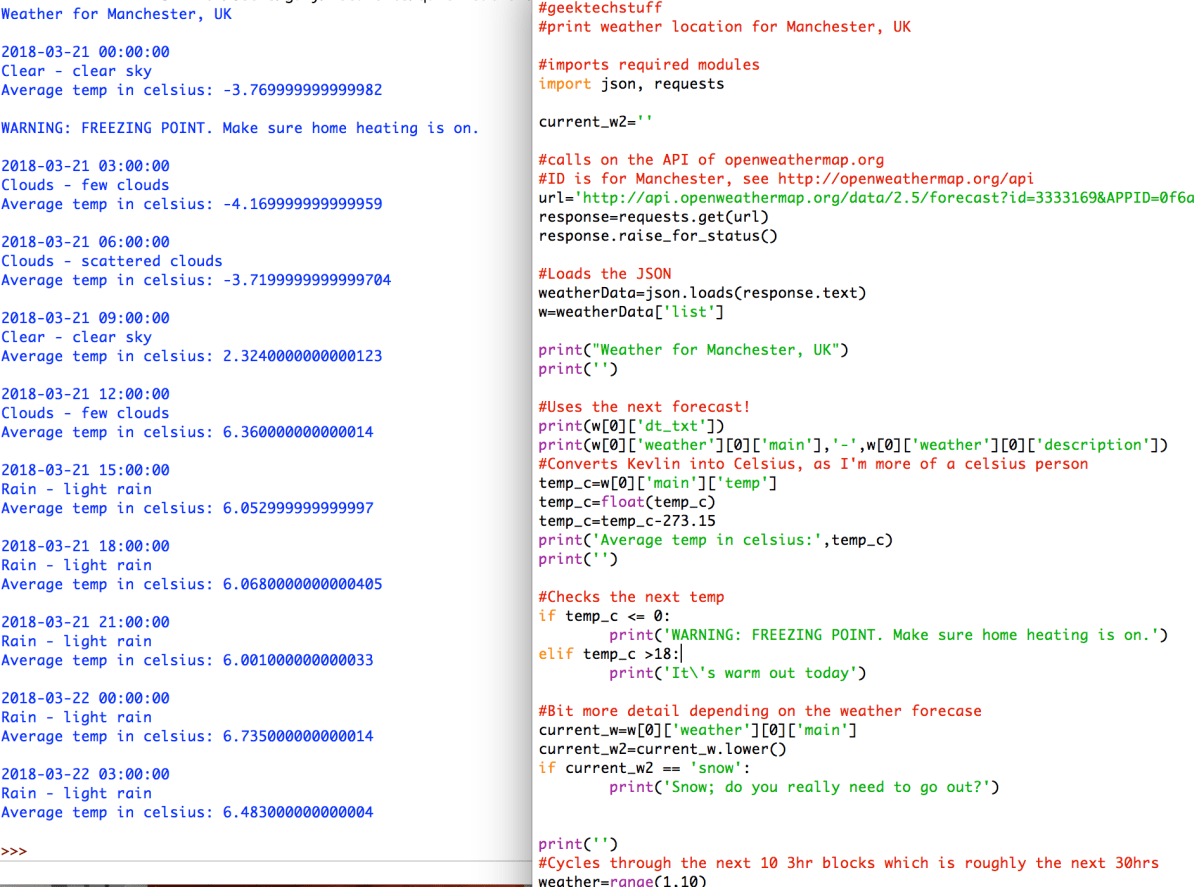
Task: Click the 'if temp_c <= 0:' statement
Action: [x=604, y=616]
